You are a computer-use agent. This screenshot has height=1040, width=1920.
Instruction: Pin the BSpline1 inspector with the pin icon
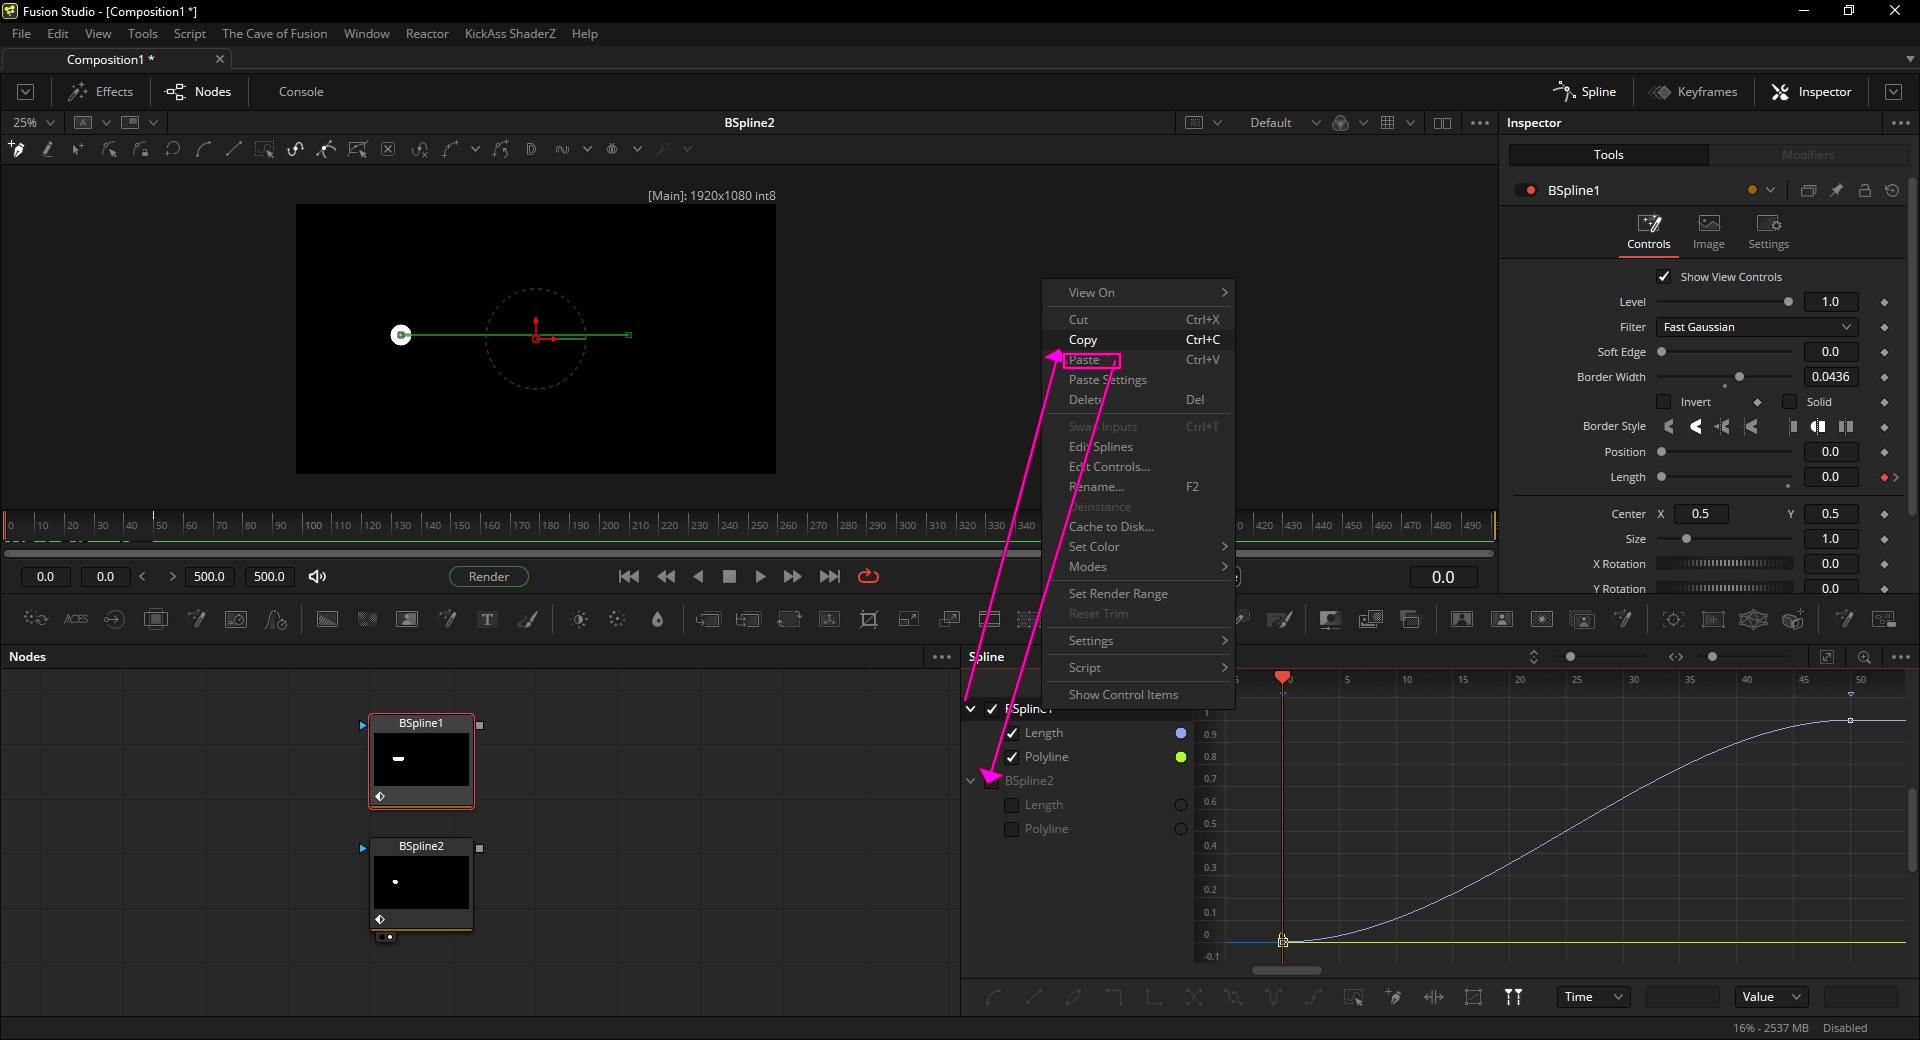point(1836,190)
